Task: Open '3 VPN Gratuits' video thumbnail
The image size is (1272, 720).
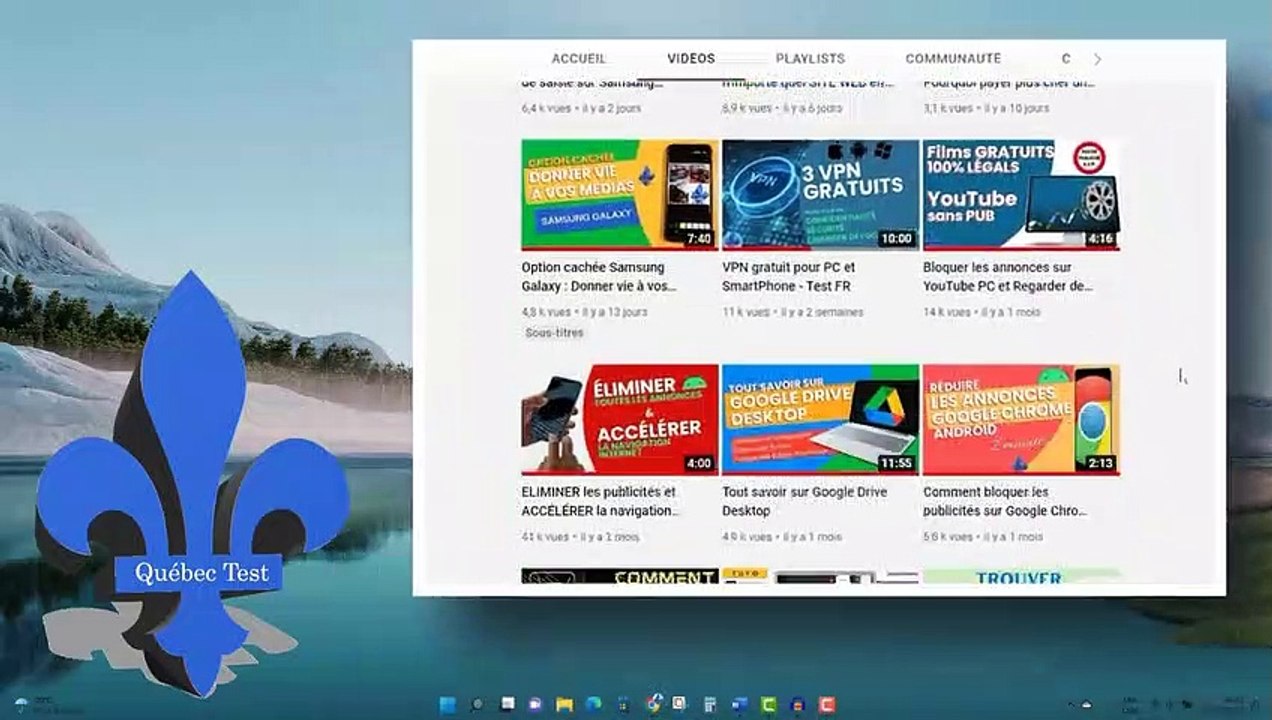Action: pyautogui.click(x=820, y=194)
